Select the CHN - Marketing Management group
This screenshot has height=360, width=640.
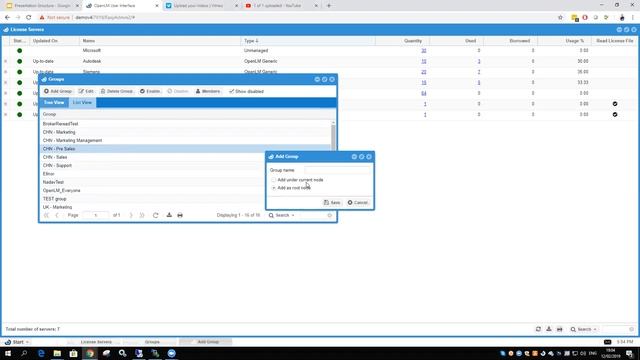click(x=186, y=140)
